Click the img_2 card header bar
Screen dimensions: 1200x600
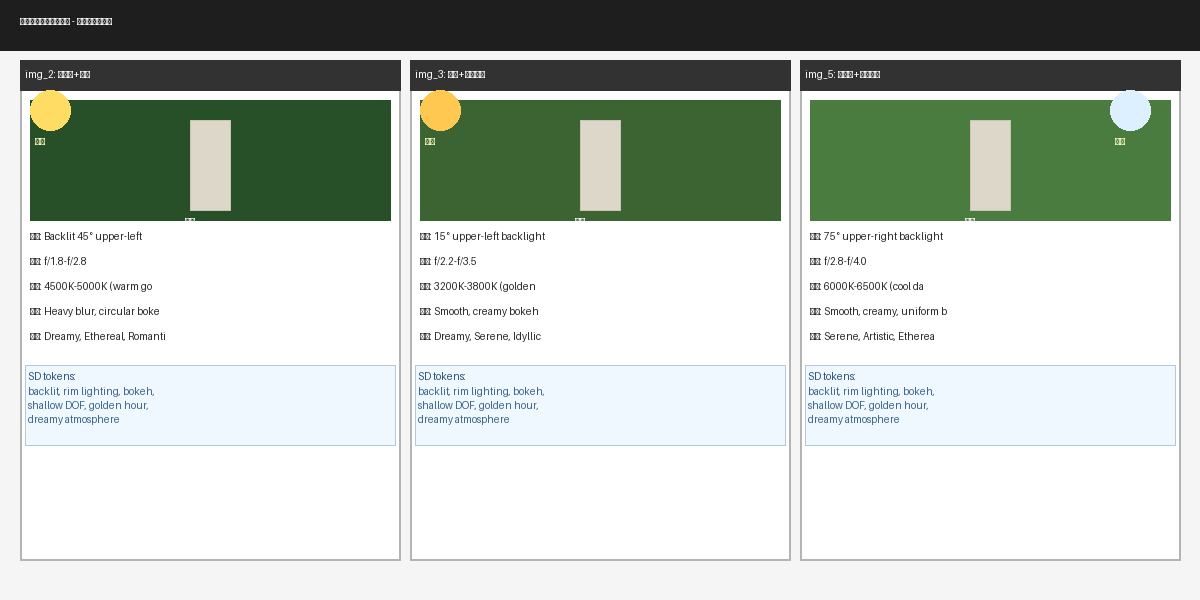point(210,75)
